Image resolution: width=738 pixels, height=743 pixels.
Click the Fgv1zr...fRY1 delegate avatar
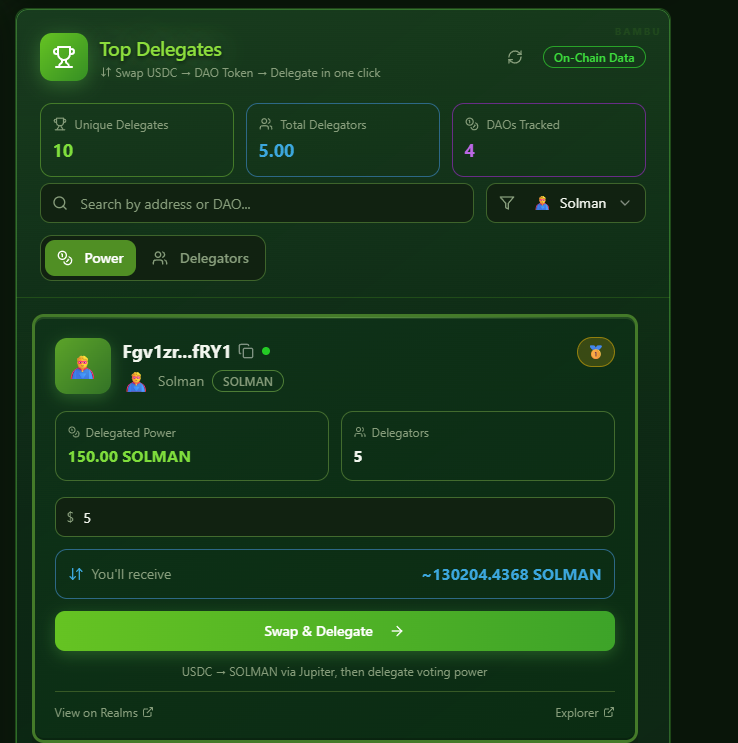coord(83,366)
